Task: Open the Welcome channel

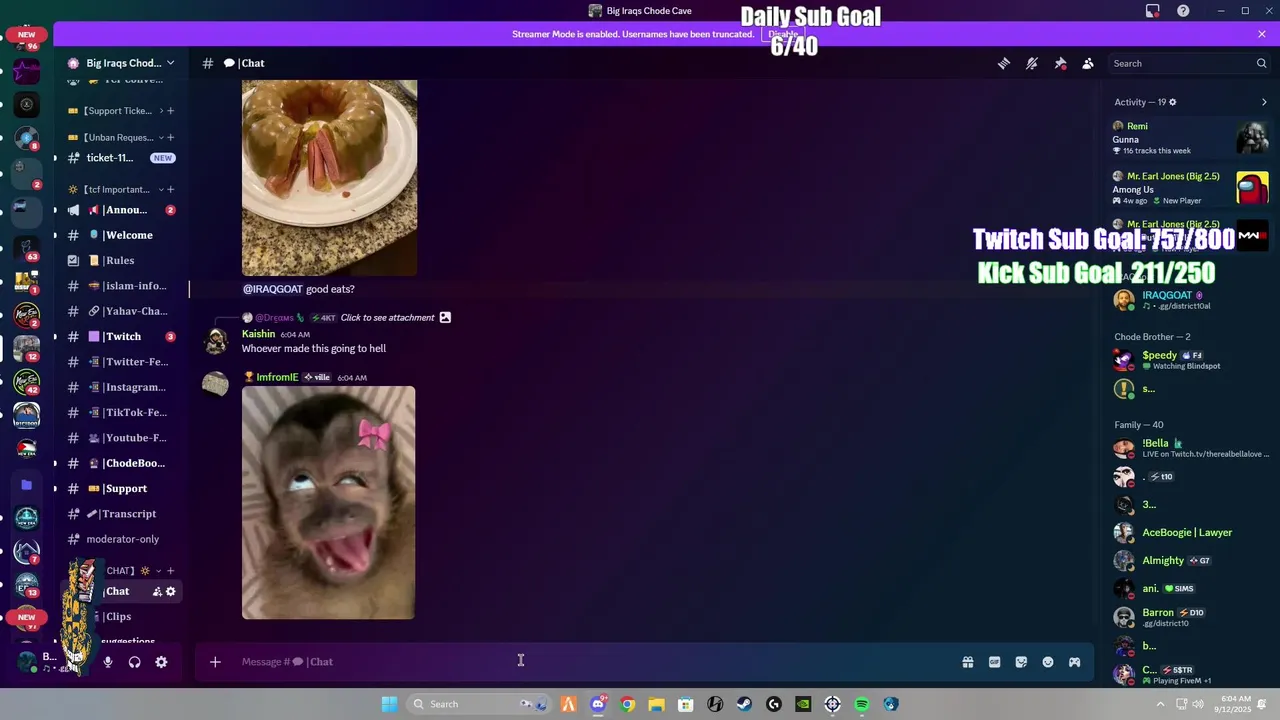Action: point(121,235)
